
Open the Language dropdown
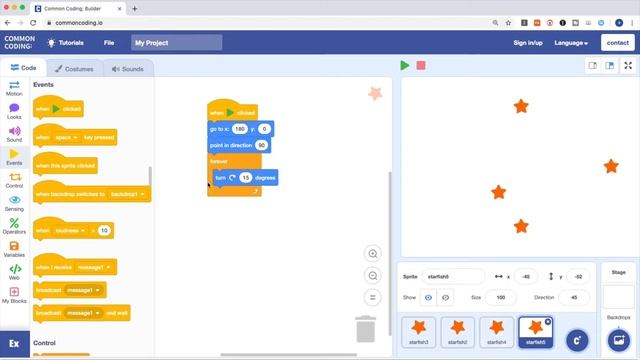pyautogui.click(x=571, y=43)
